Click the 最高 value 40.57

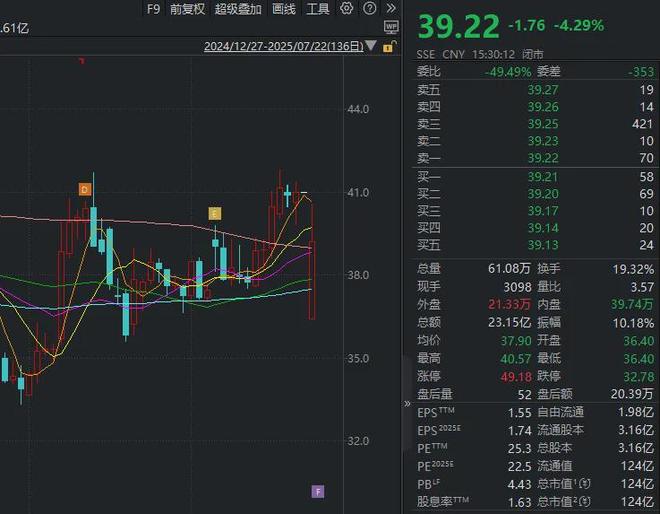click(x=516, y=359)
